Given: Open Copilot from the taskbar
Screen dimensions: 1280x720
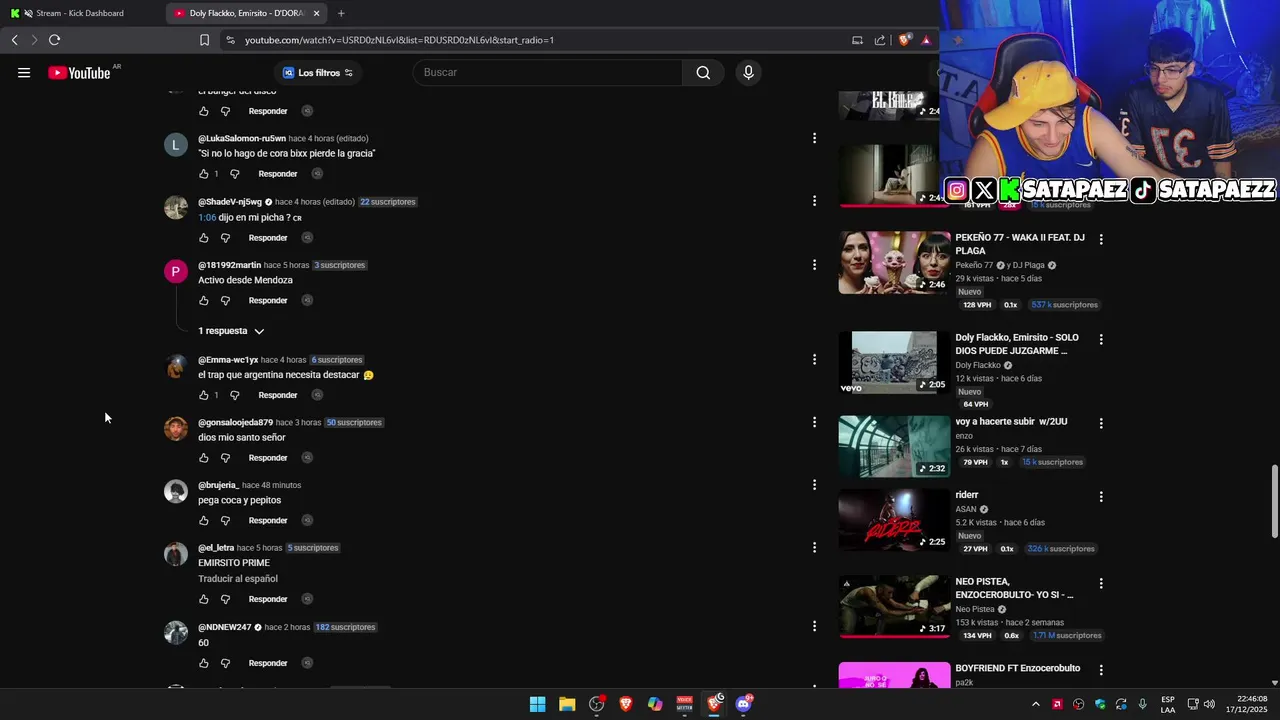Looking at the screenshot, I should click(655, 704).
